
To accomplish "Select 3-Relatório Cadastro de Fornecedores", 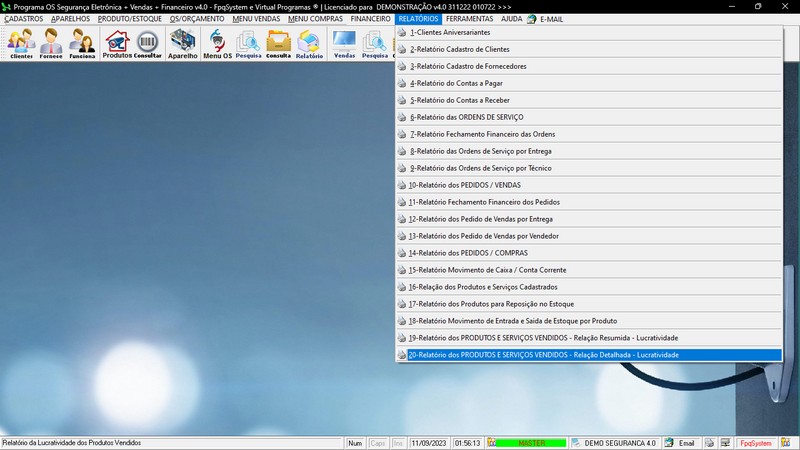I will pyautogui.click(x=589, y=66).
